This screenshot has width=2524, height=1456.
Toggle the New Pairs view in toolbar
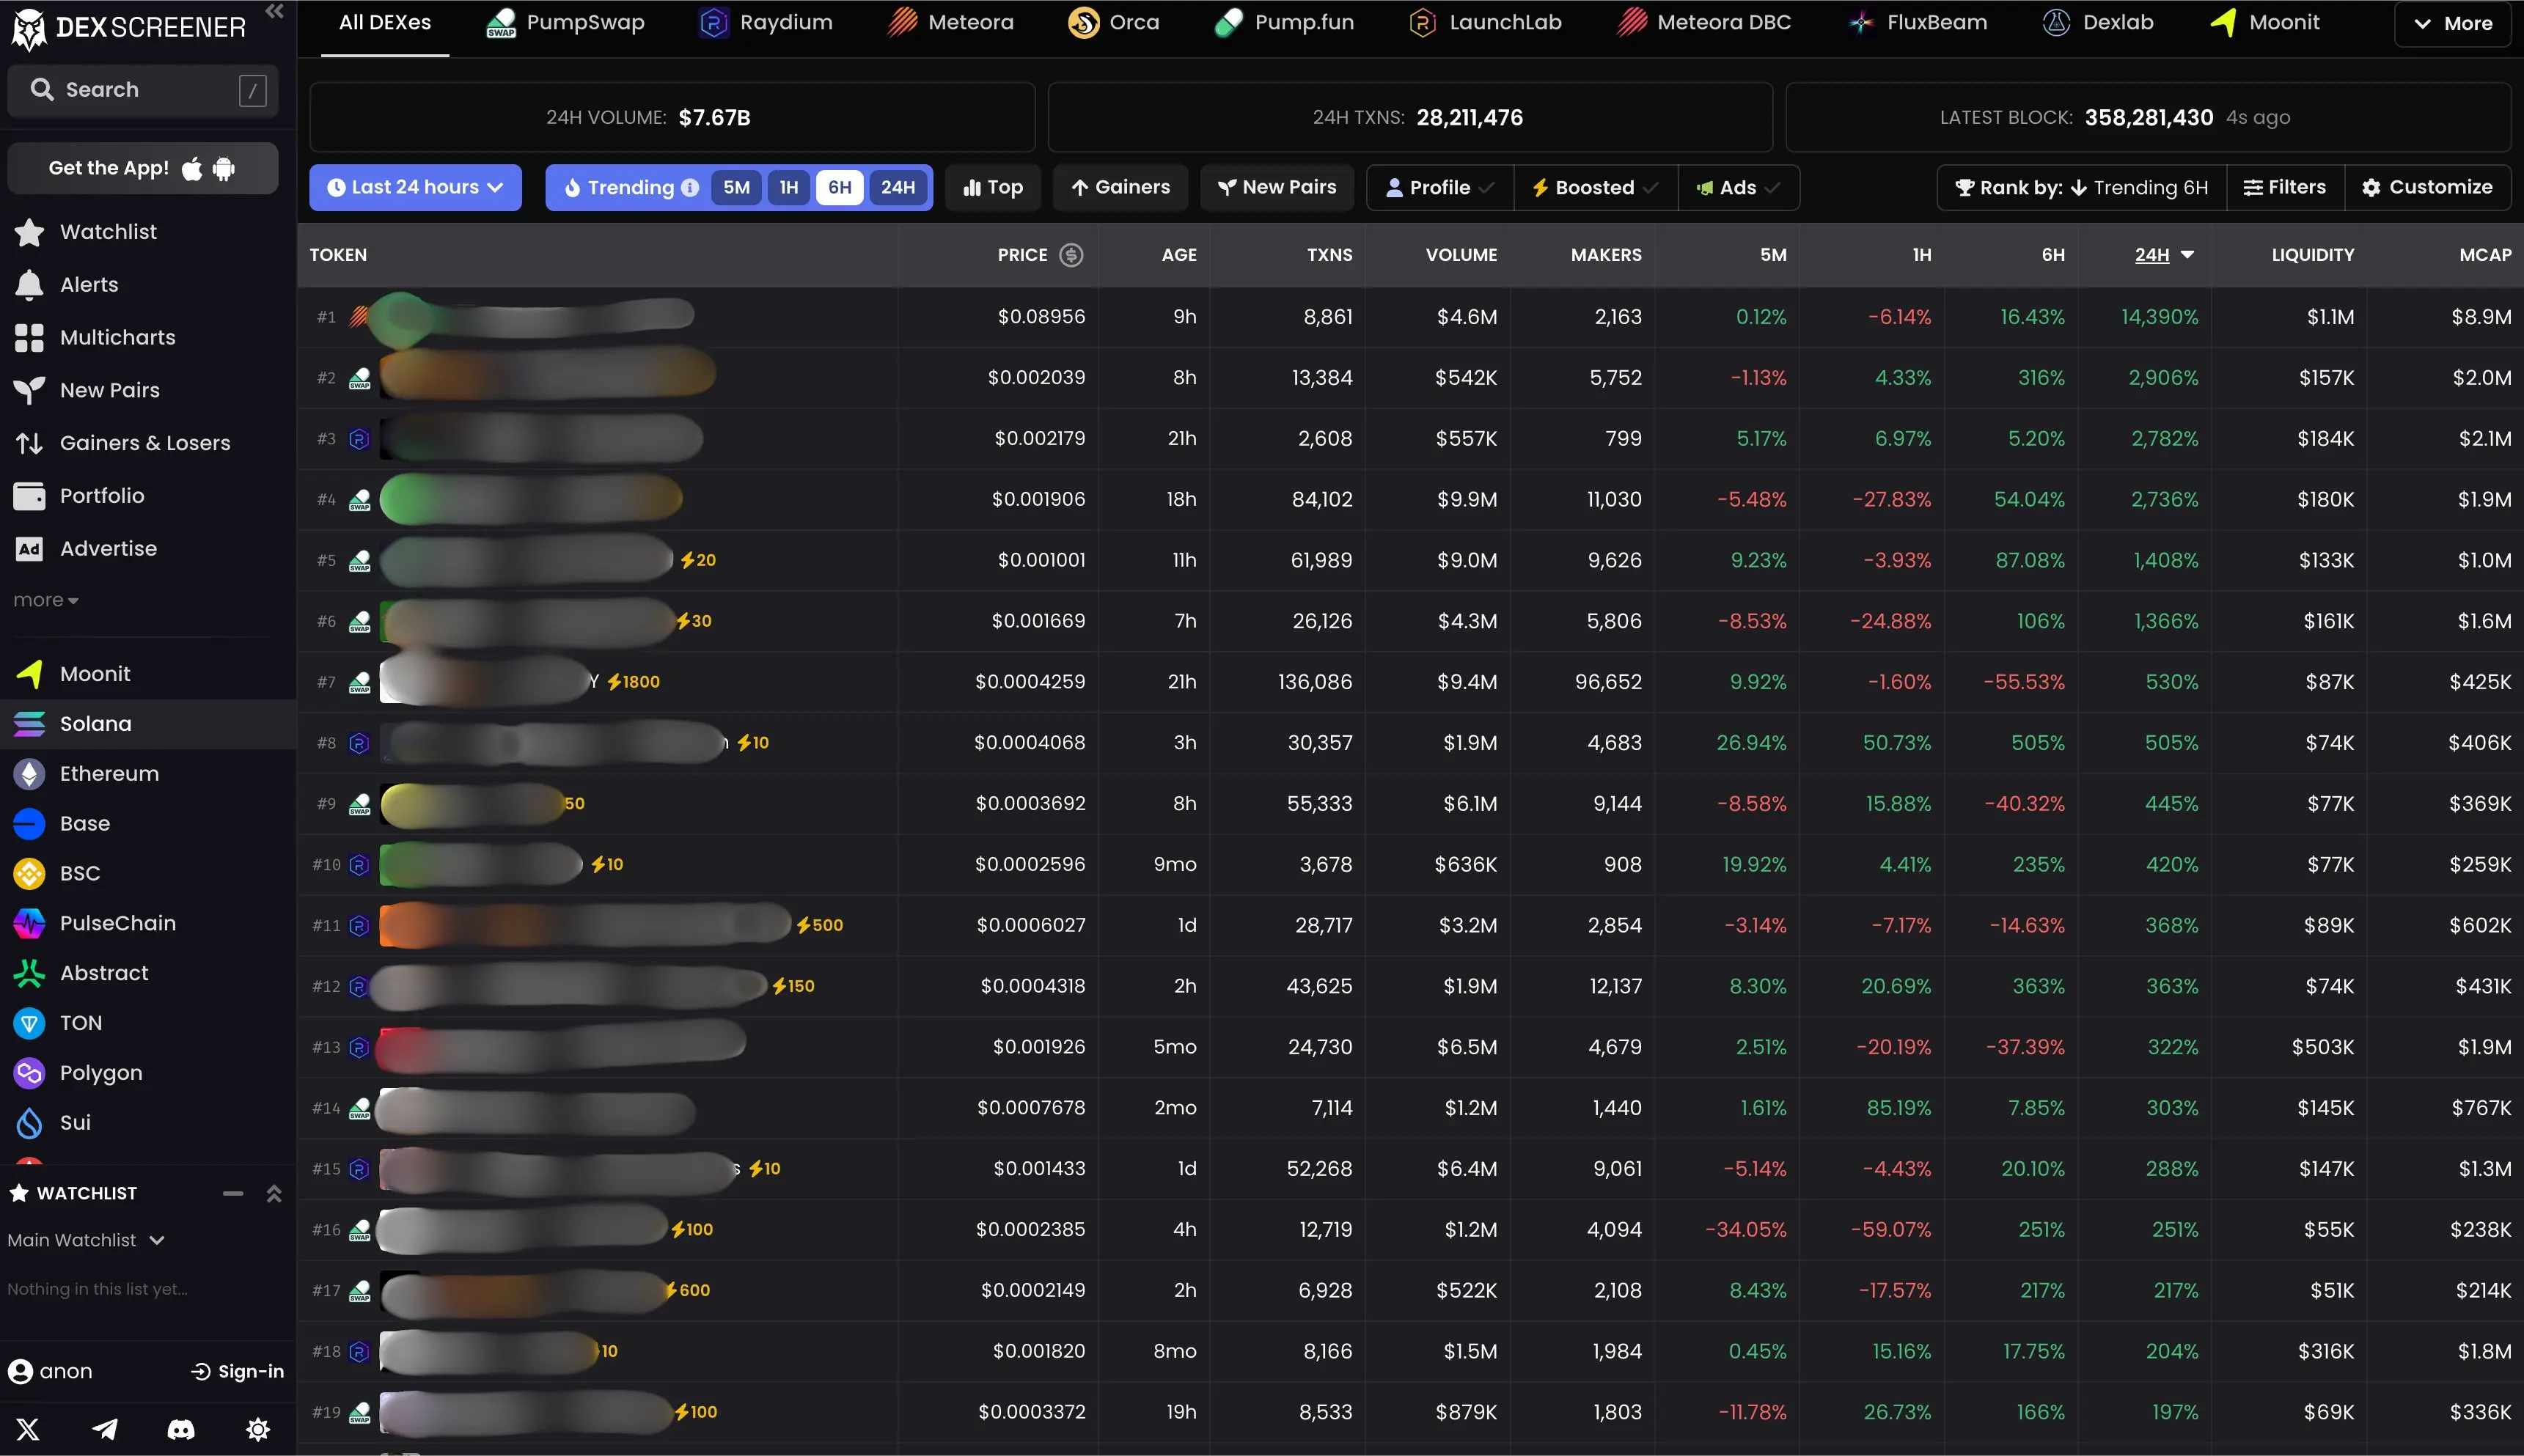(1277, 188)
